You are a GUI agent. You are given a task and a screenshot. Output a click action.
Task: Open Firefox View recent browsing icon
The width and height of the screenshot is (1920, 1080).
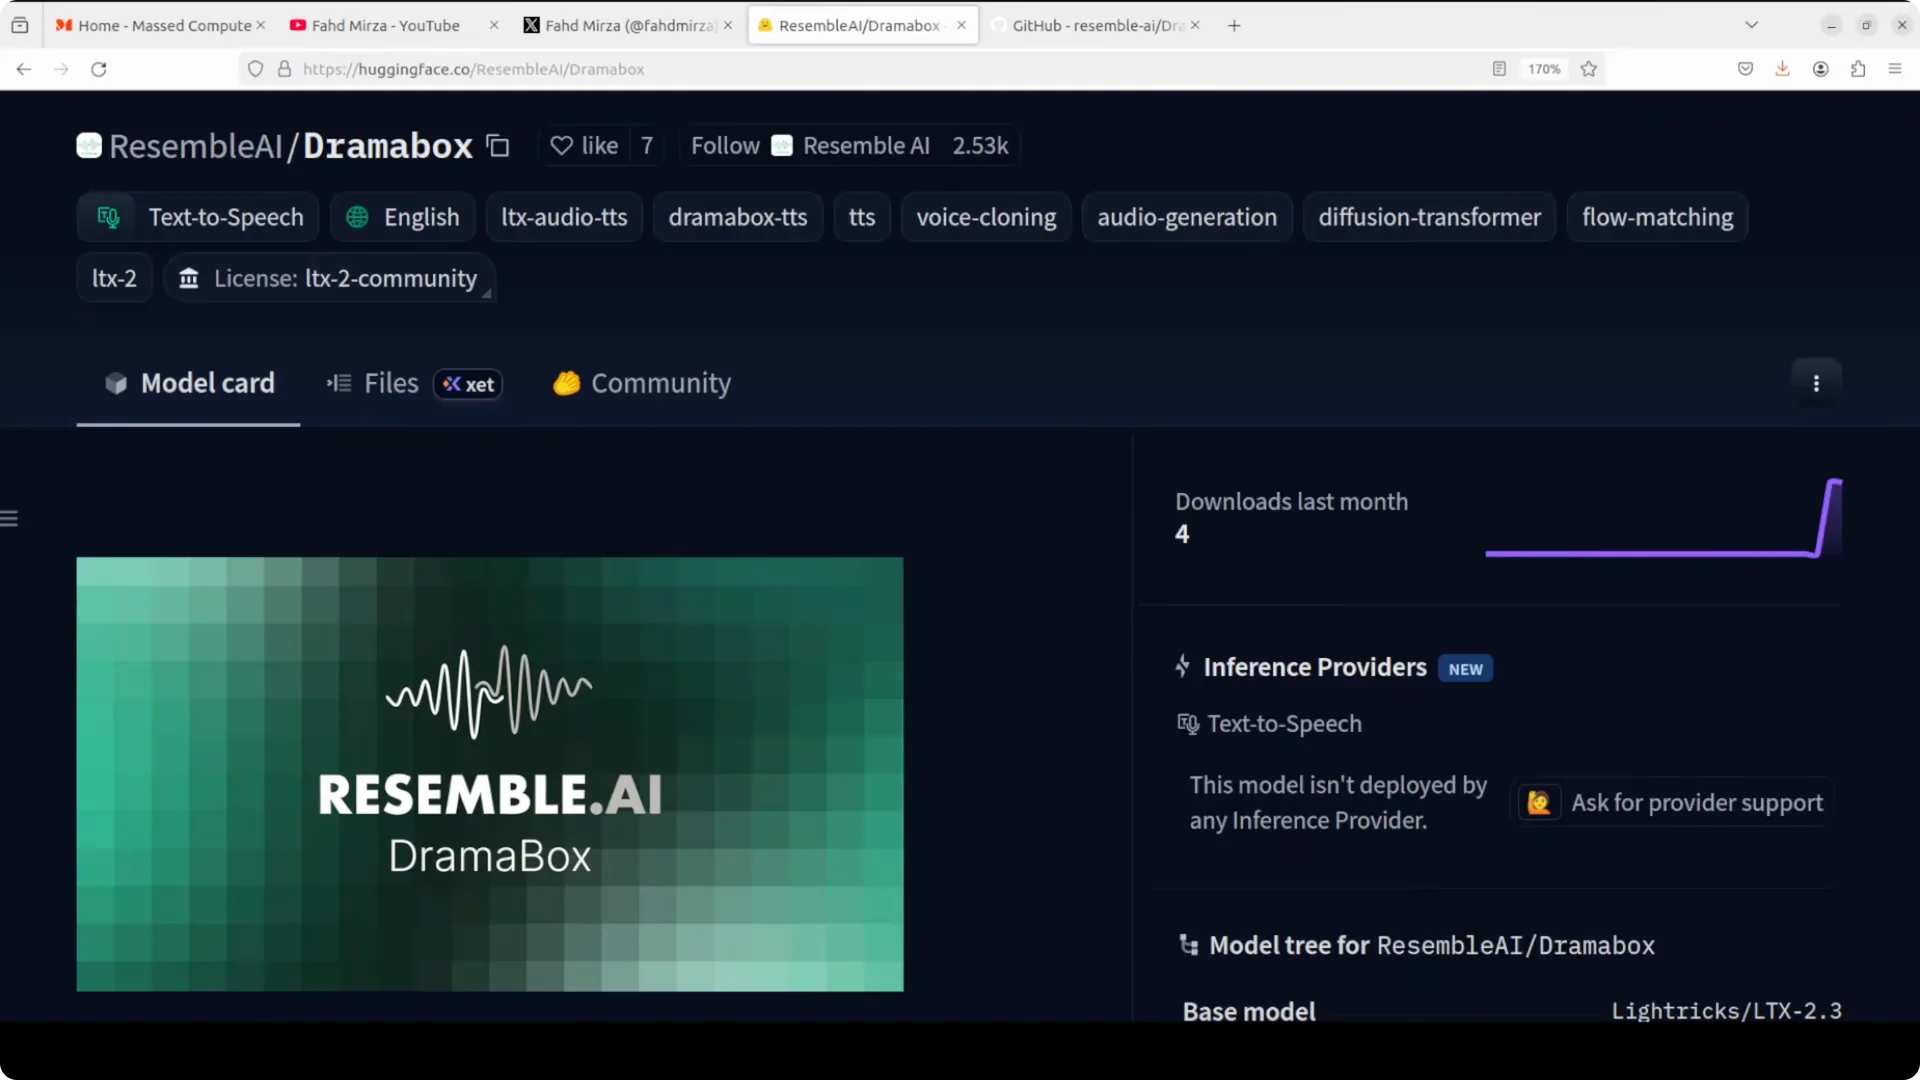[x=20, y=25]
